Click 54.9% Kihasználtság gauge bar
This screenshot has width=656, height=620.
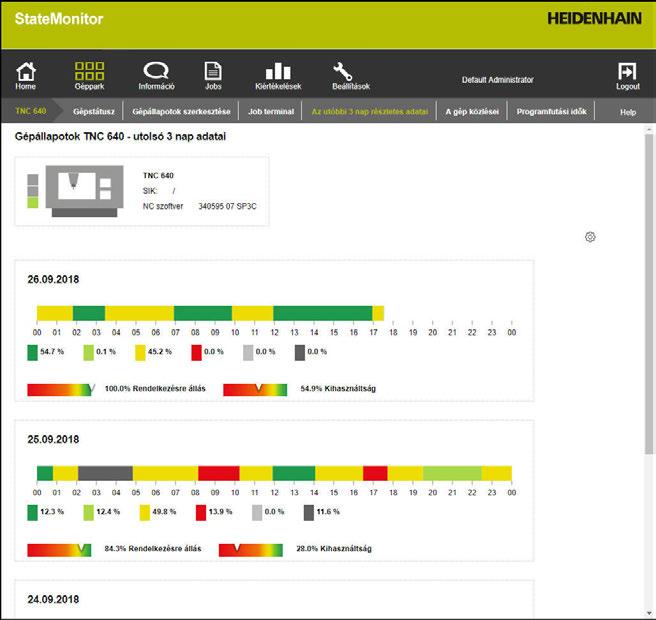point(255,389)
